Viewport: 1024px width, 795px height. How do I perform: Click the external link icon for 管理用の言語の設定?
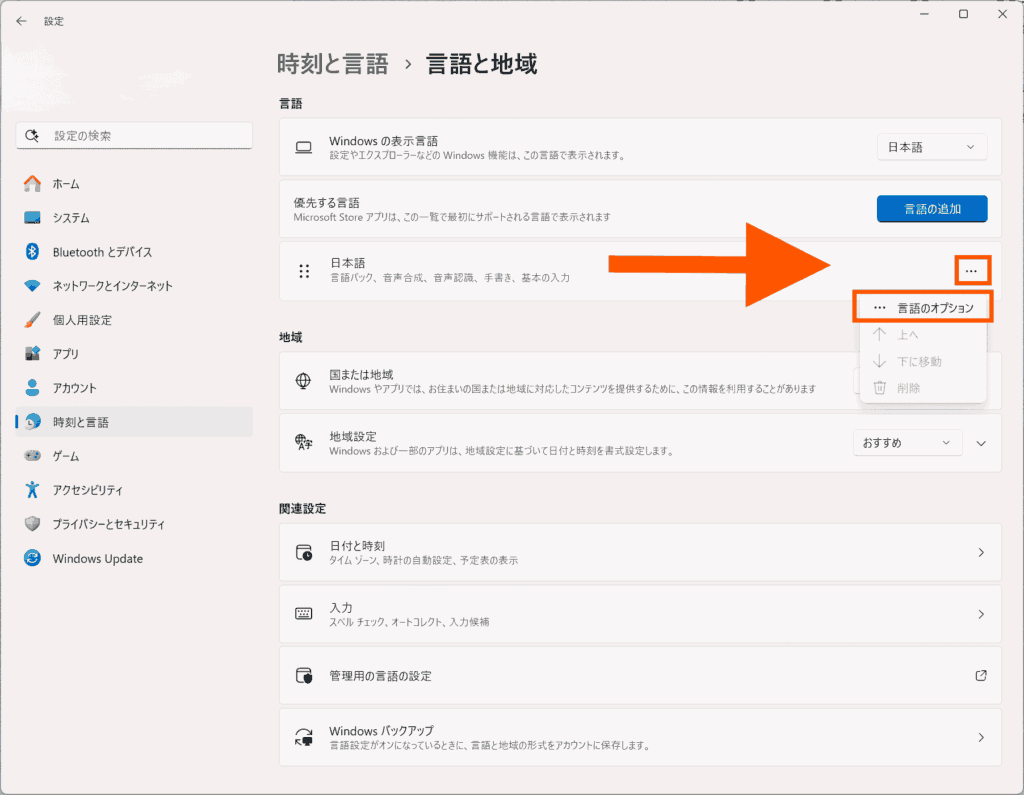(981, 675)
